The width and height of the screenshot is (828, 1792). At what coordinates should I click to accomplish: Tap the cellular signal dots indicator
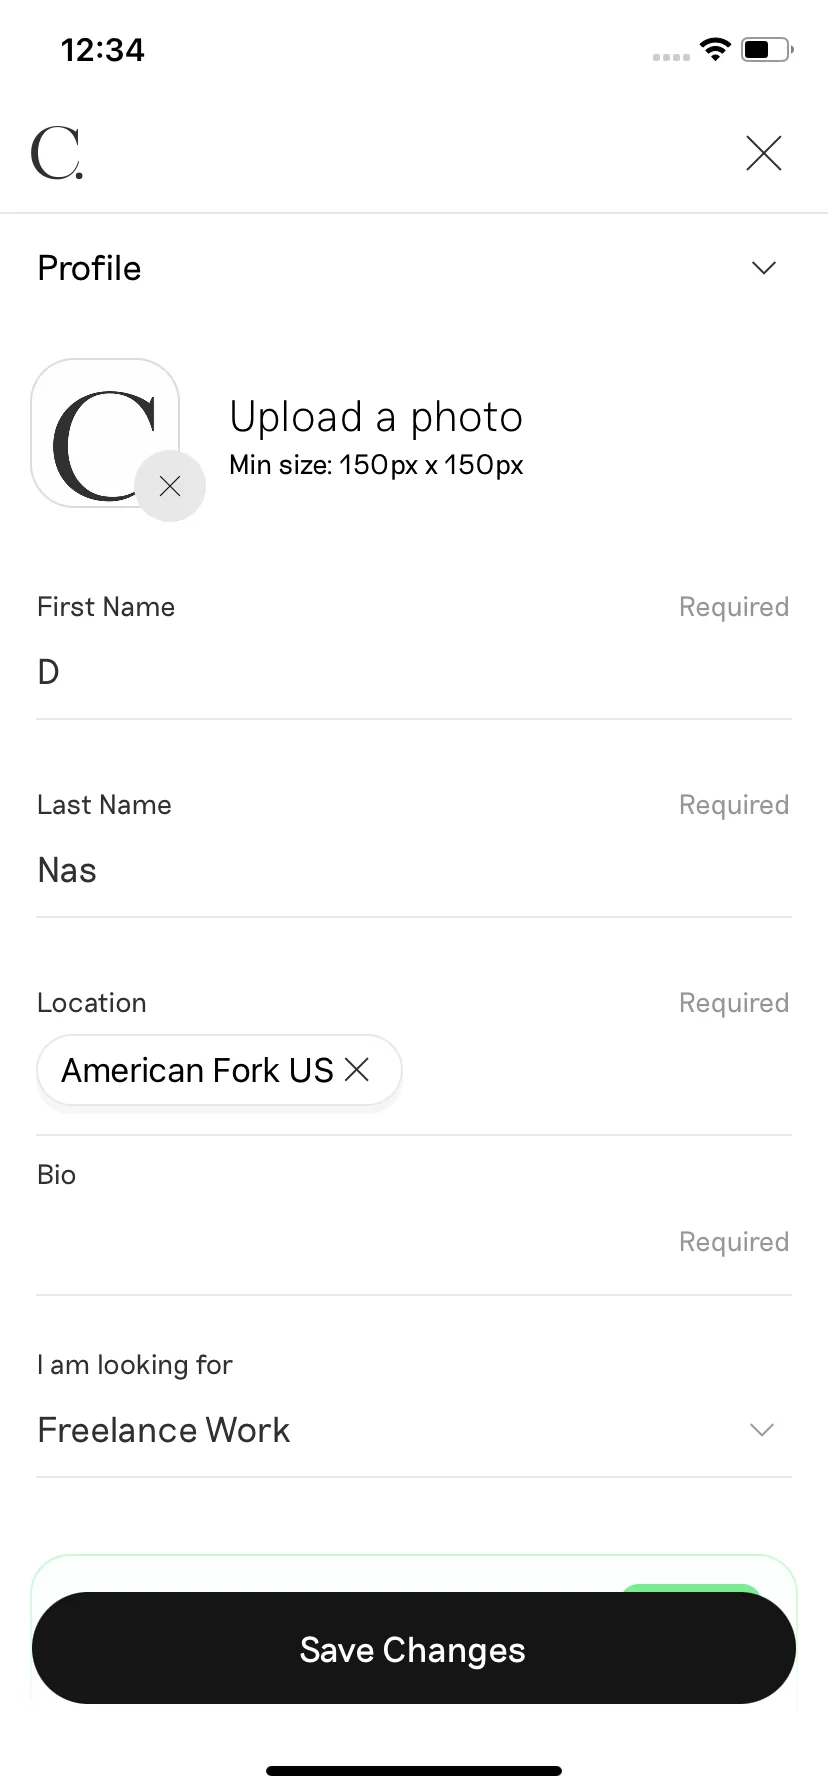[x=671, y=57]
